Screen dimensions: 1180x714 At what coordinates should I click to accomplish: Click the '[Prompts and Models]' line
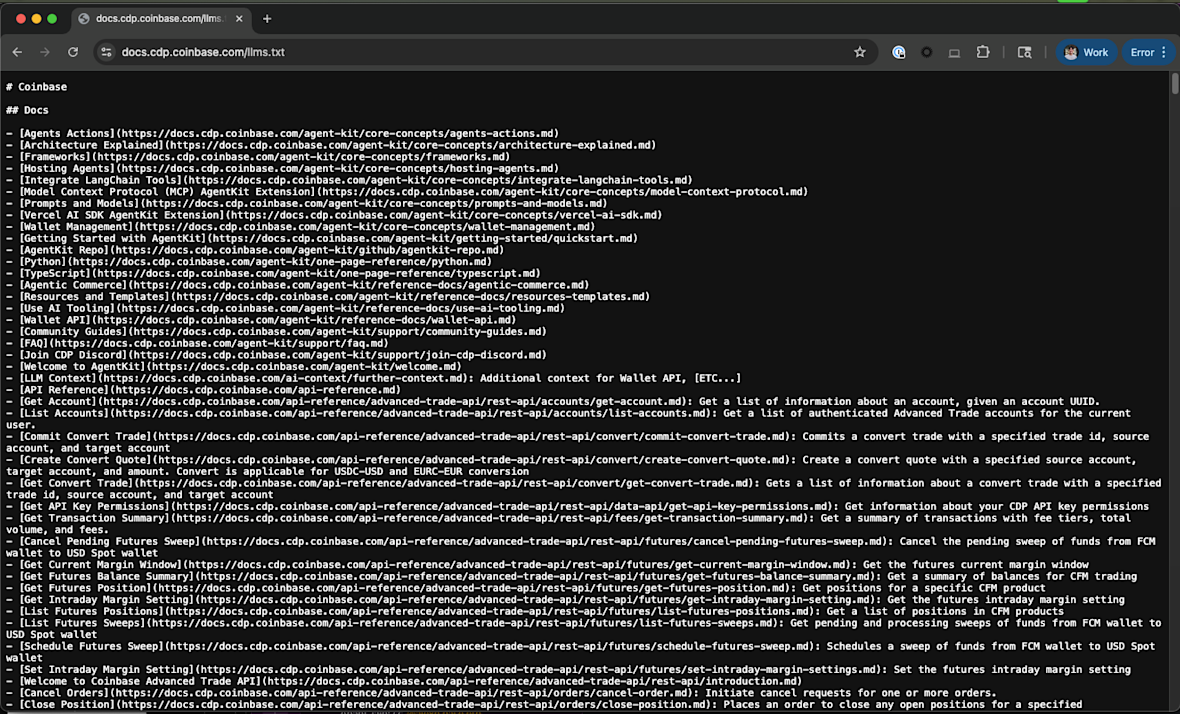[306, 203]
